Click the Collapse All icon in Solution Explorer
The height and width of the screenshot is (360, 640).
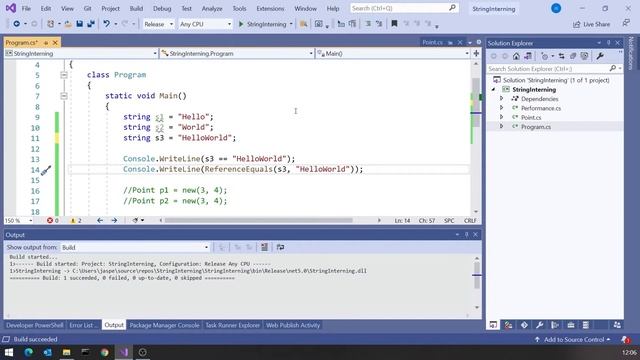[x=573, y=56]
